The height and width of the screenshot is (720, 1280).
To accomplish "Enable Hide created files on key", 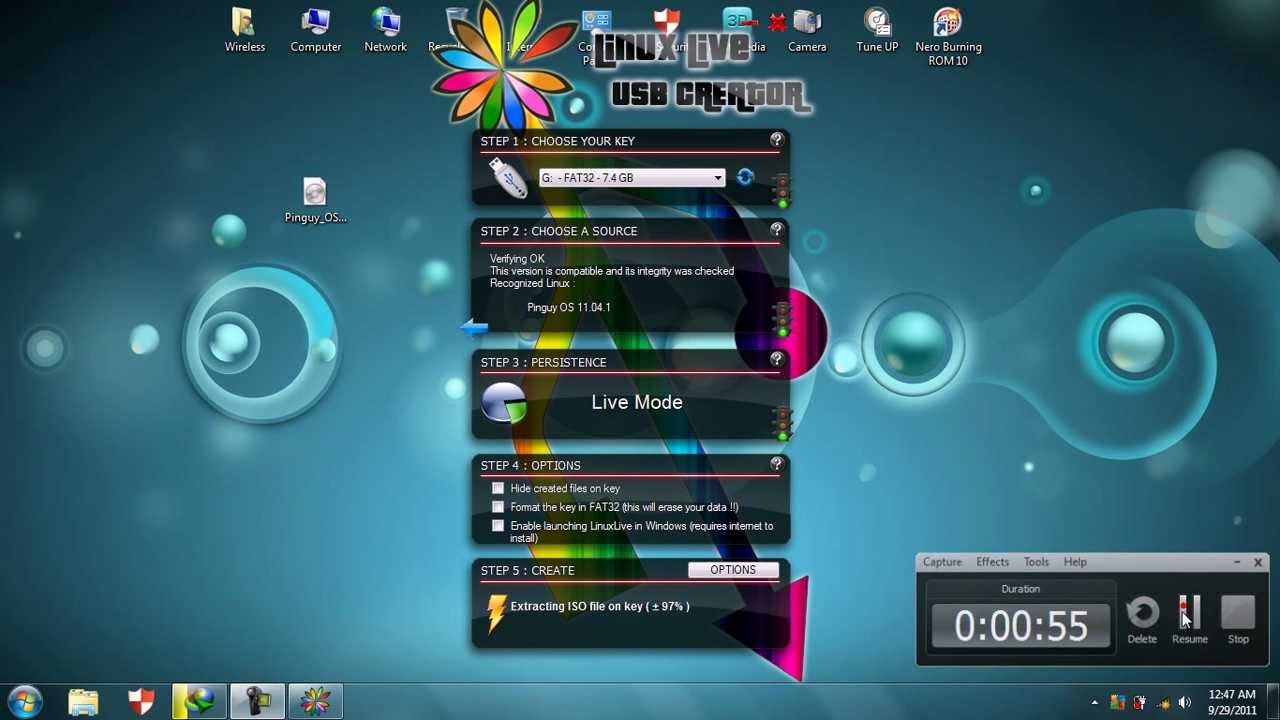I will click(498, 488).
